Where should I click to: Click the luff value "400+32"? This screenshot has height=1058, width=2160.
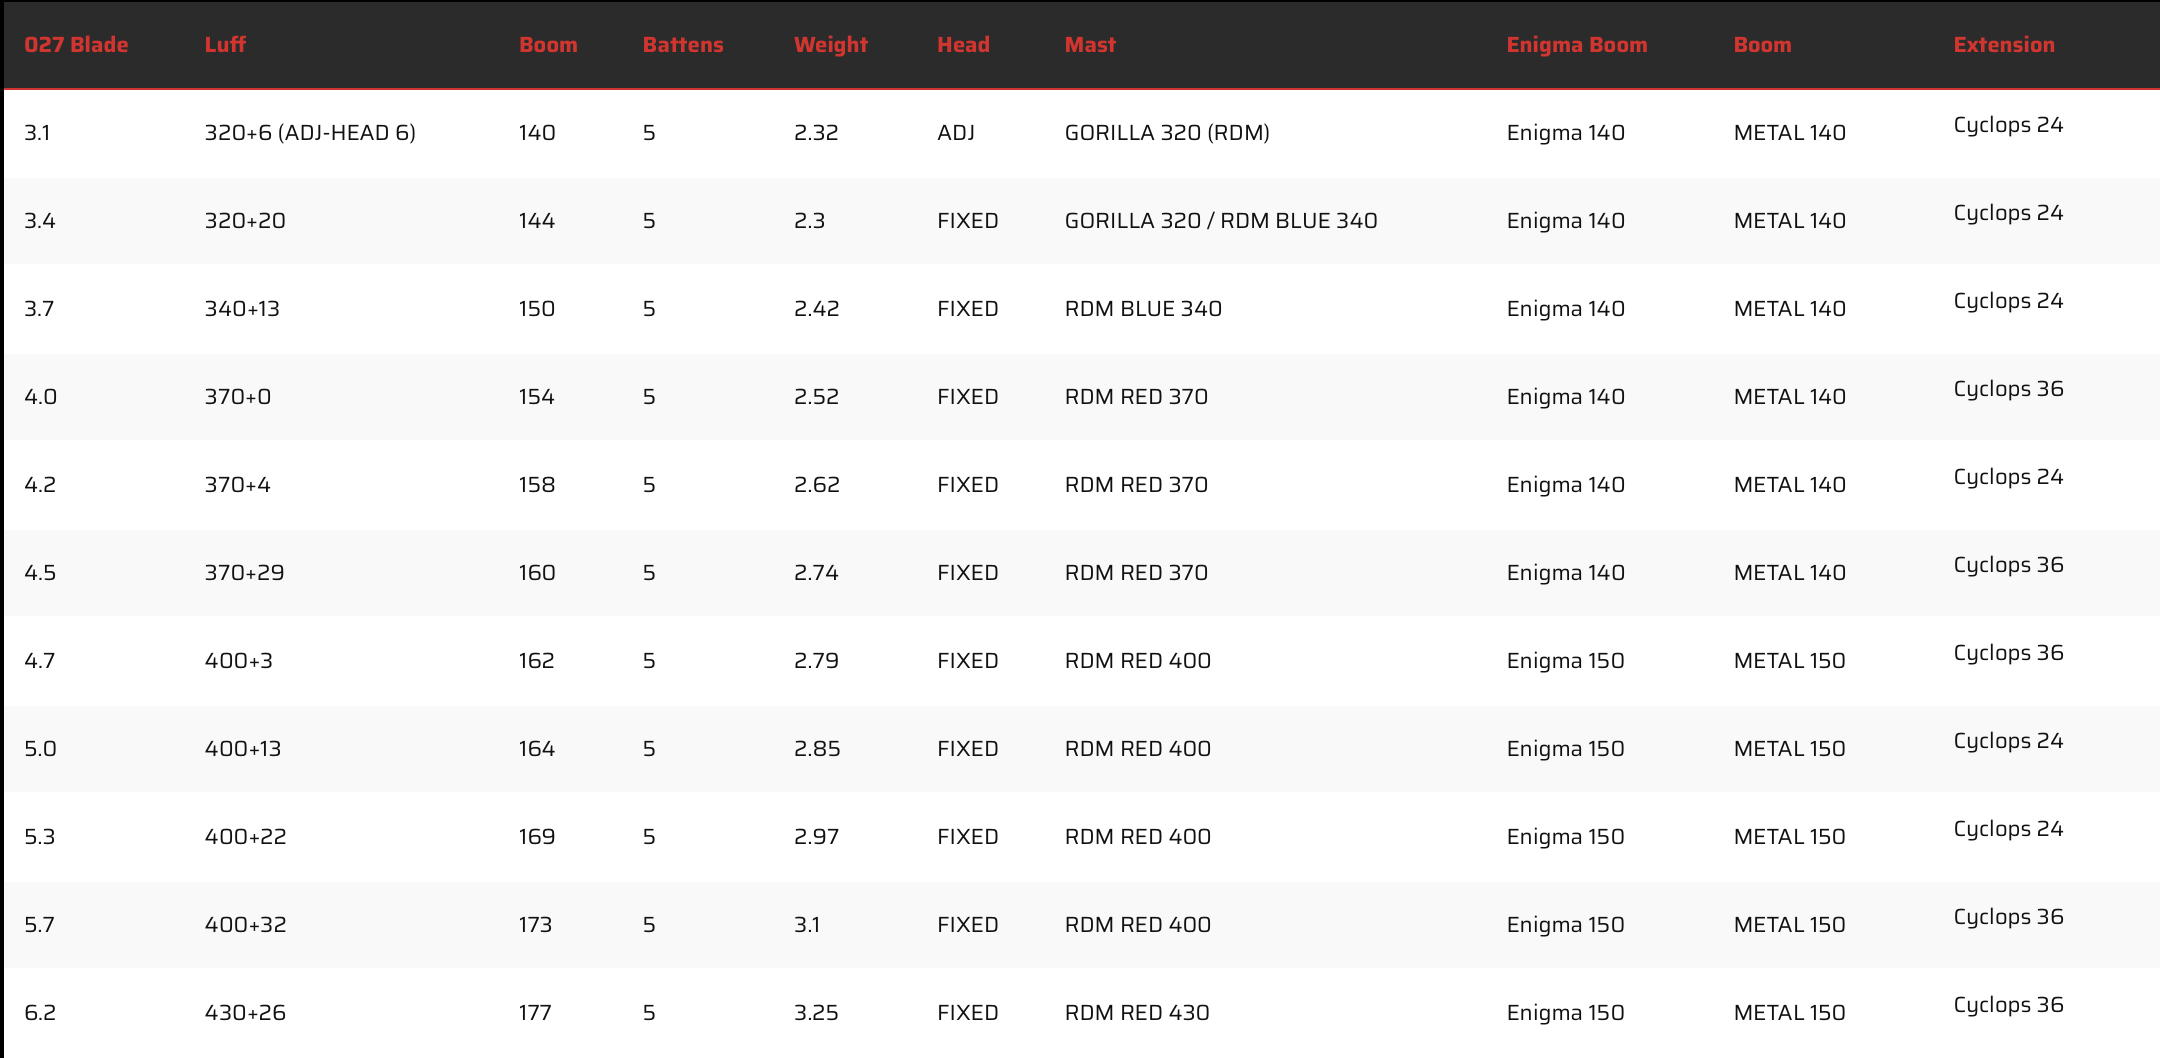tap(246, 925)
